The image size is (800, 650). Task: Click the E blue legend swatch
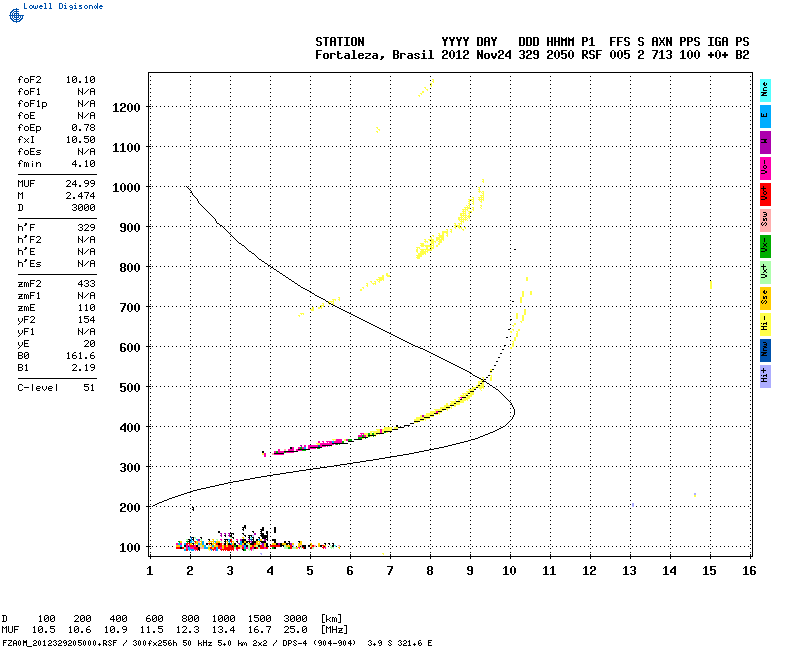(x=765, y=116)
